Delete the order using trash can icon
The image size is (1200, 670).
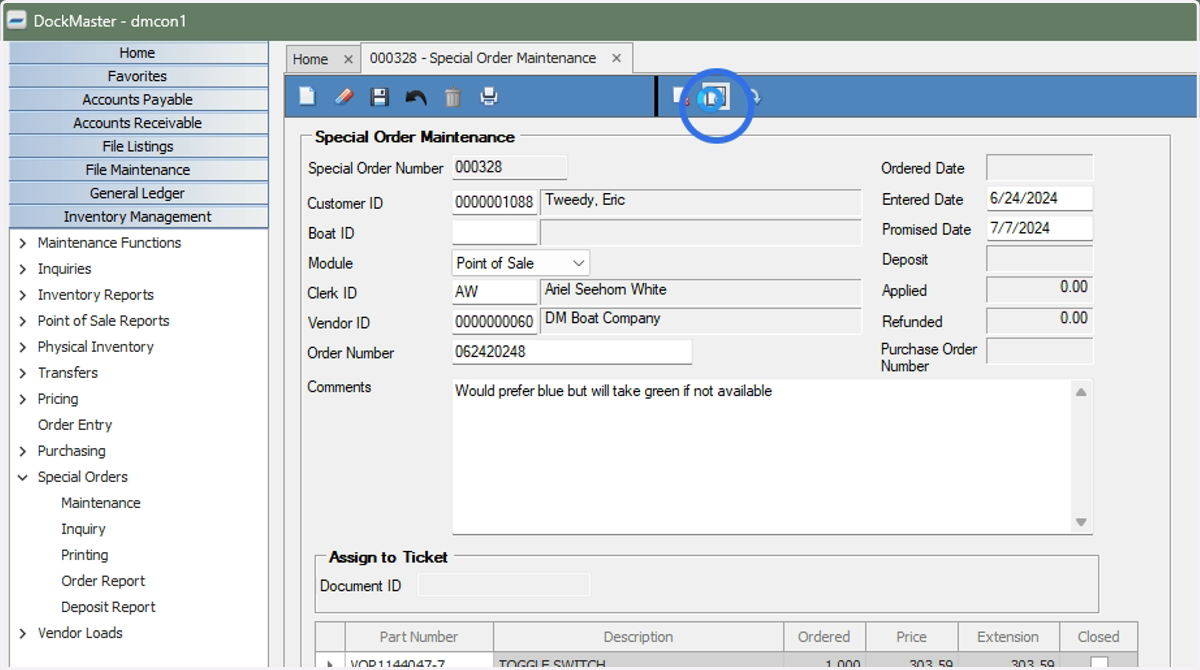(452, 97)
